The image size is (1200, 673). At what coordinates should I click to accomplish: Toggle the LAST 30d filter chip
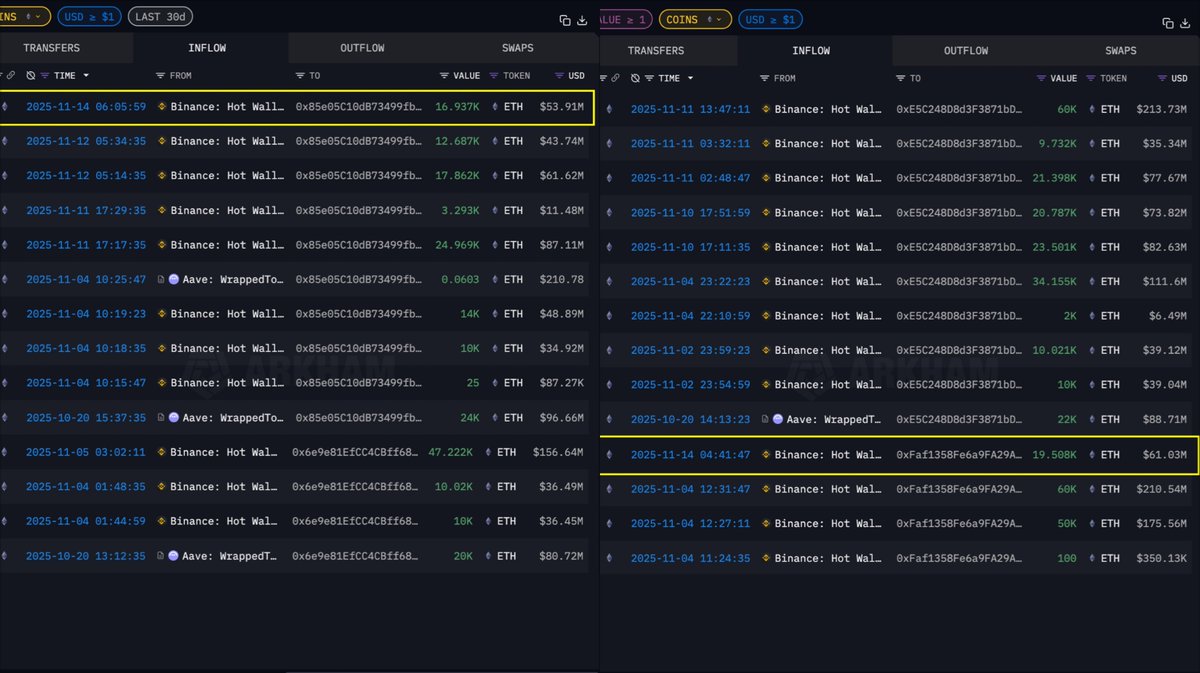coord(161,17)
